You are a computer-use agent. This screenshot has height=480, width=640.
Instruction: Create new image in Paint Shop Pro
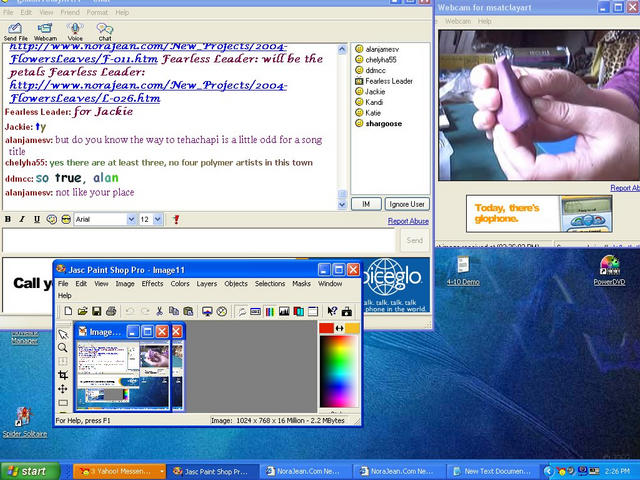[68, 311]
